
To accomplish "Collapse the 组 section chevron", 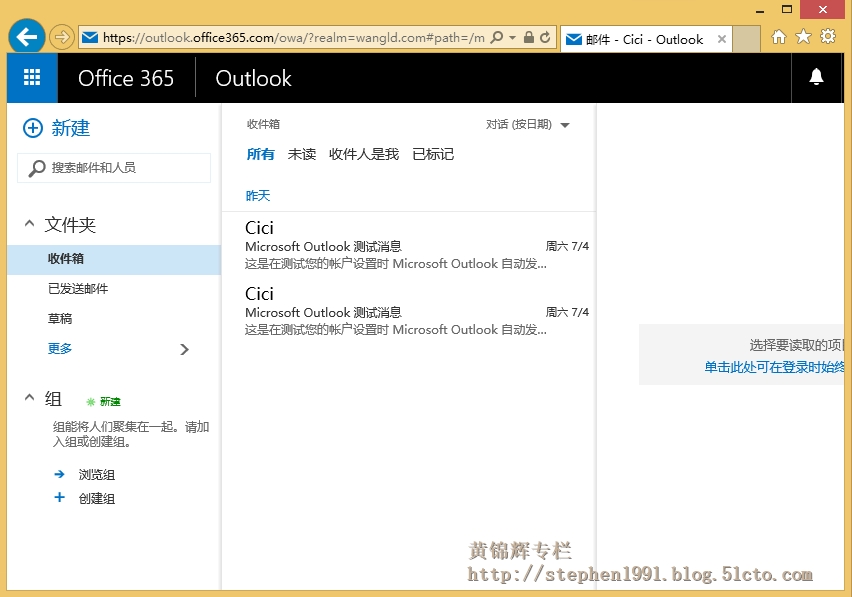I will [29, 398].
